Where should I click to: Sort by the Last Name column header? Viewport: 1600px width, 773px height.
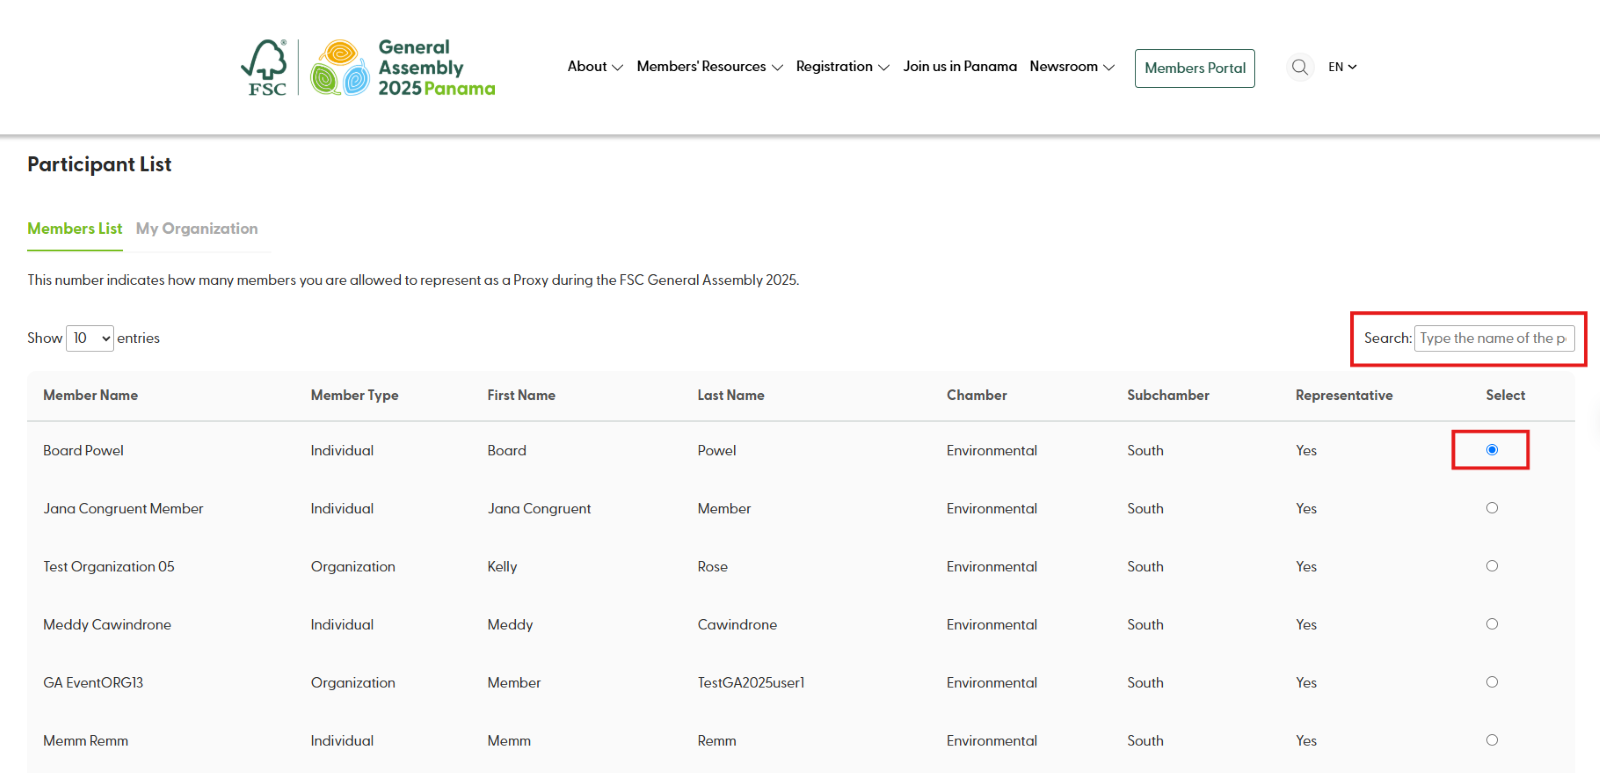731,395
